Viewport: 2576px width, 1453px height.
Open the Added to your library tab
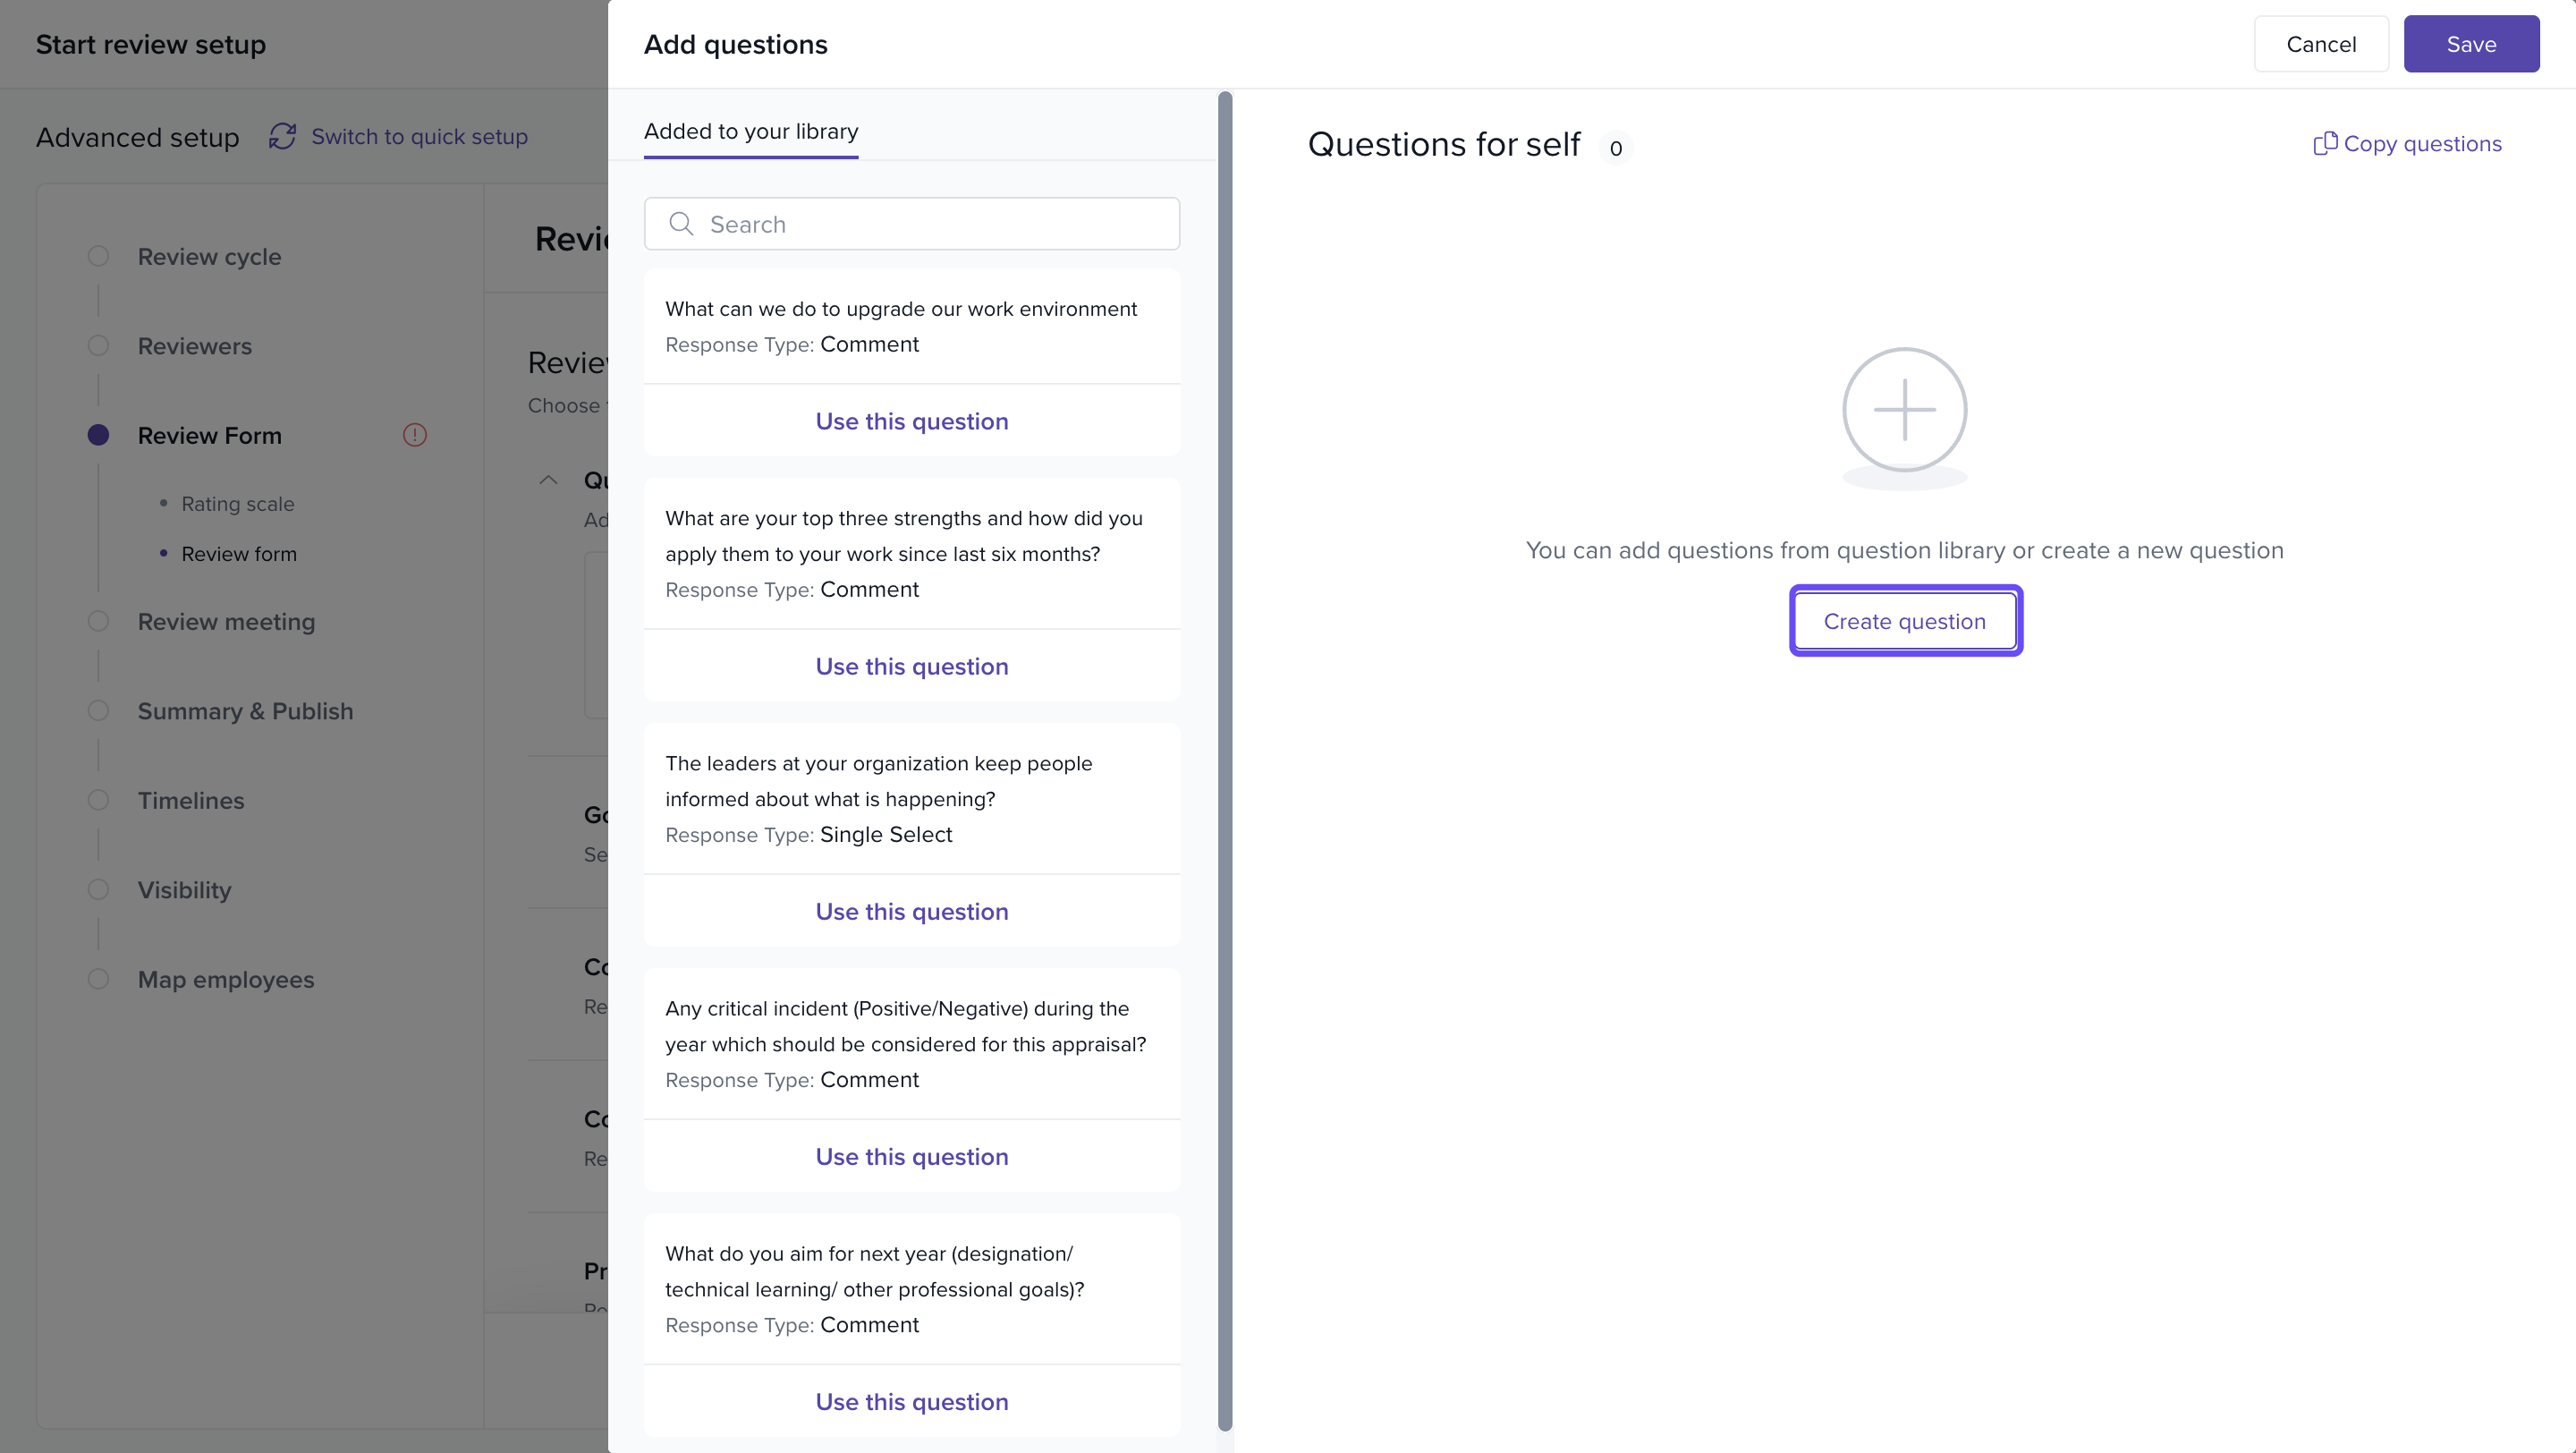tap(750, 132)
